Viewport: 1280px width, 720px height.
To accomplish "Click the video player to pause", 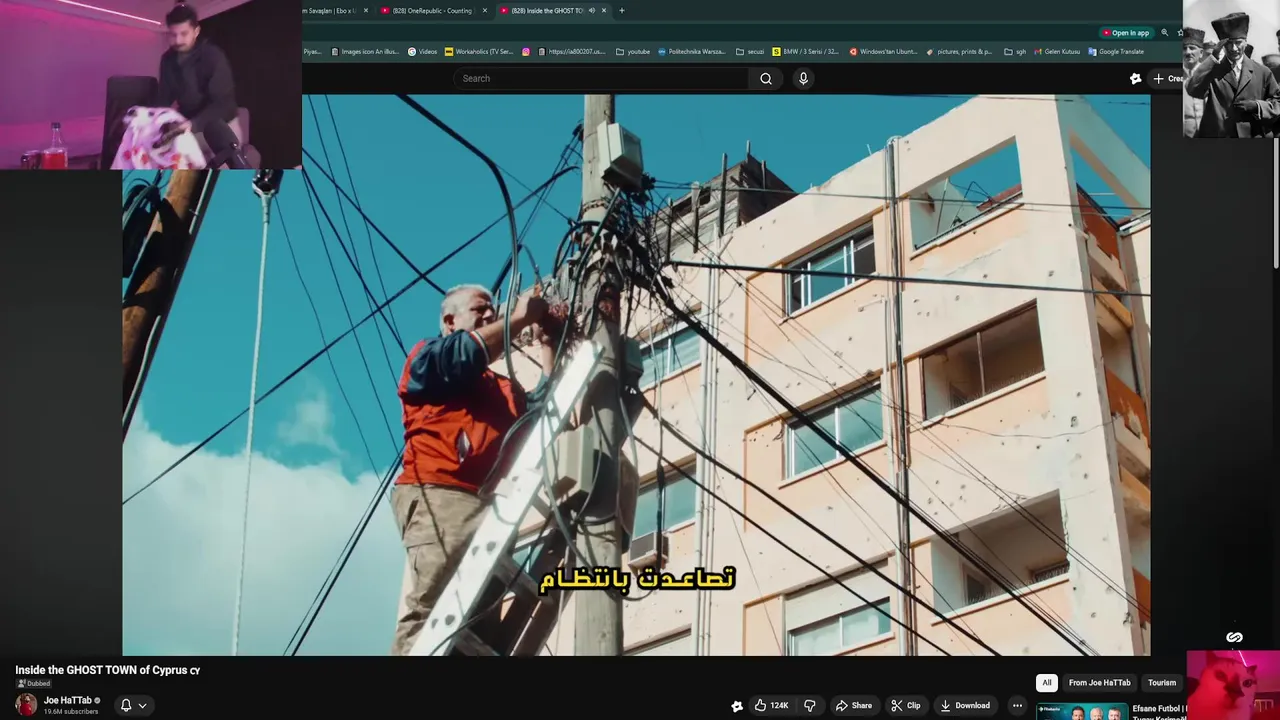I will tap(636, 375).
